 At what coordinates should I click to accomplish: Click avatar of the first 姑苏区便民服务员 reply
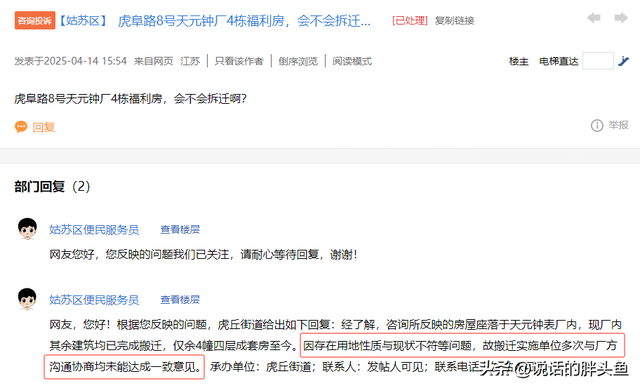pos(27,229)
